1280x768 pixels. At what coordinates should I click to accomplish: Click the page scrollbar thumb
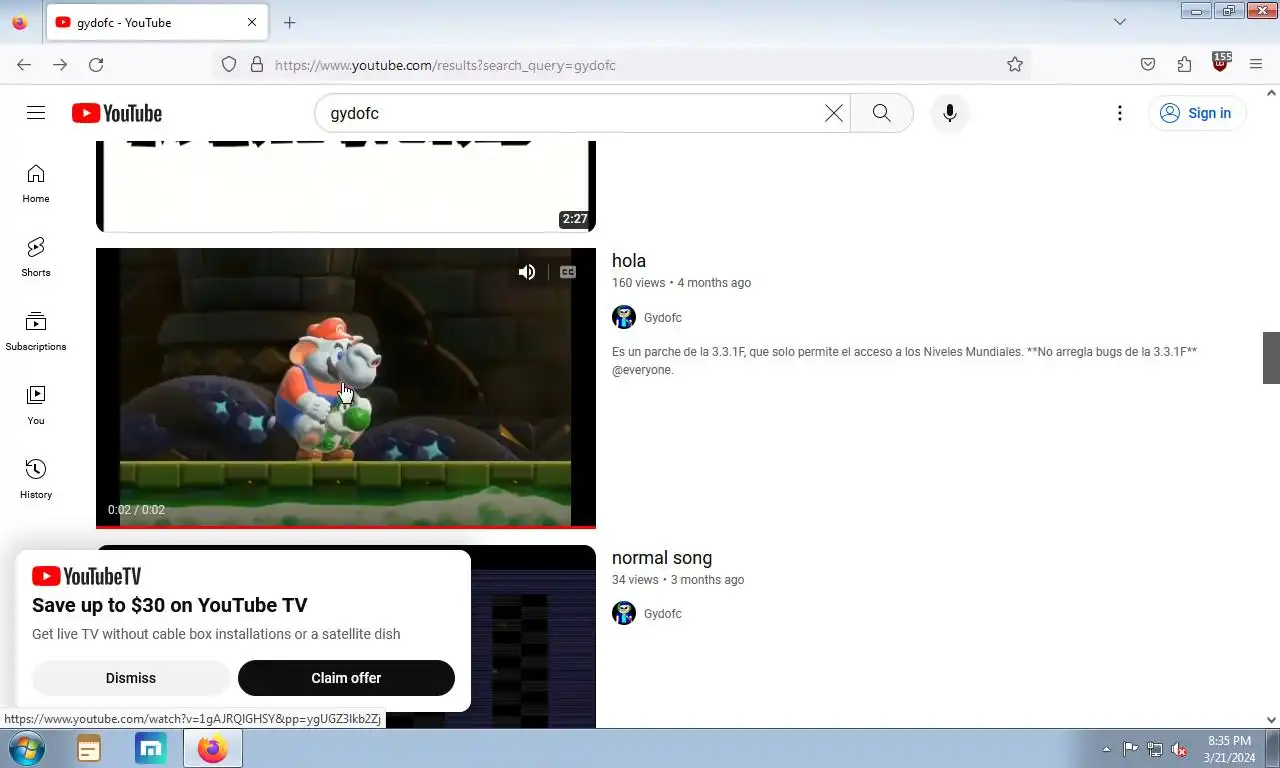[1271, 357]
